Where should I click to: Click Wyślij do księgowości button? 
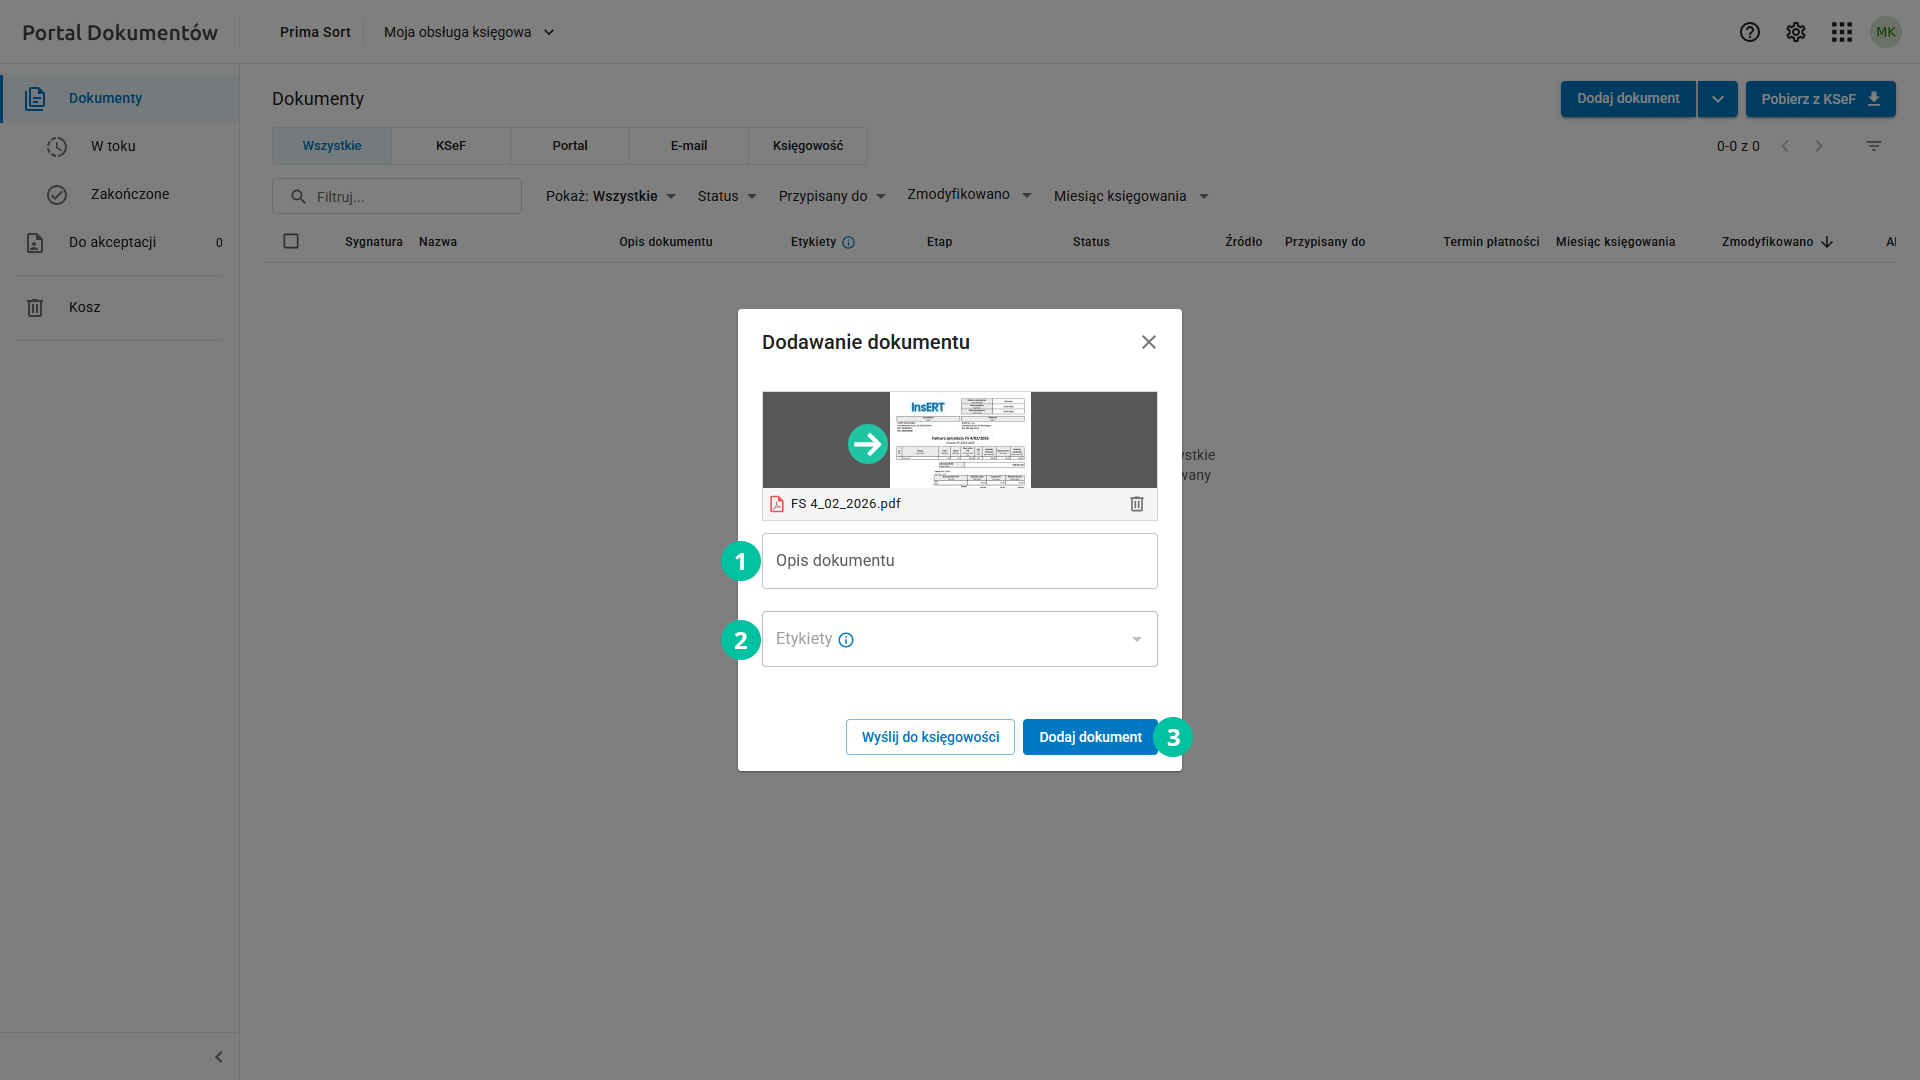(930, 737)
